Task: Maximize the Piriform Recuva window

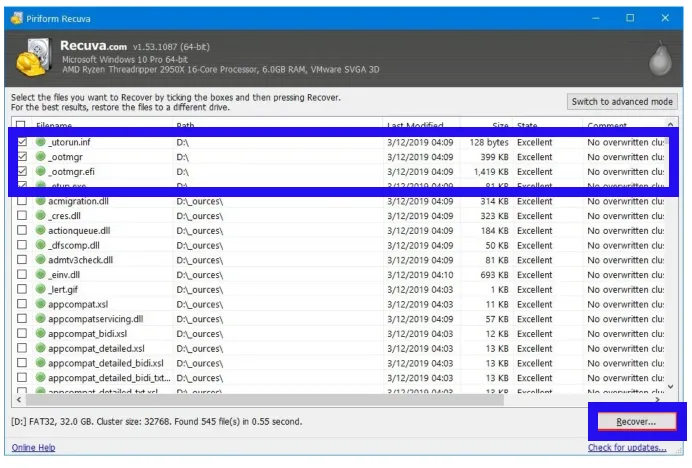Action: coord(630,18)
